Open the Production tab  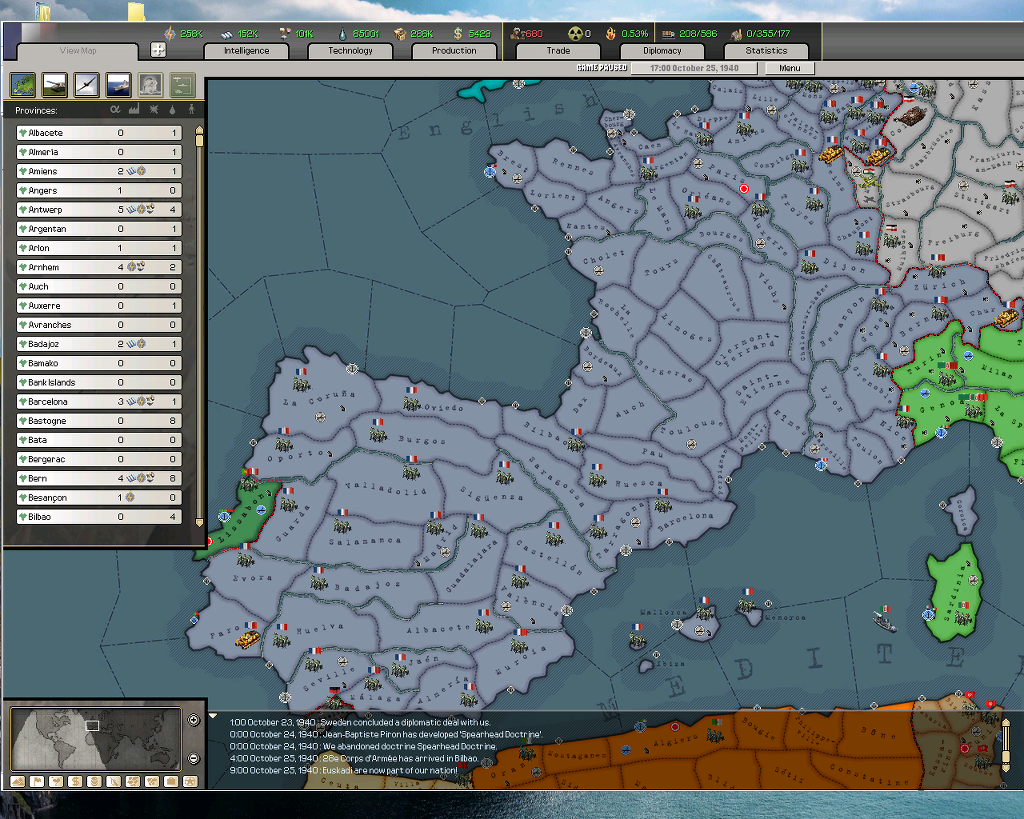pos(454,51)
